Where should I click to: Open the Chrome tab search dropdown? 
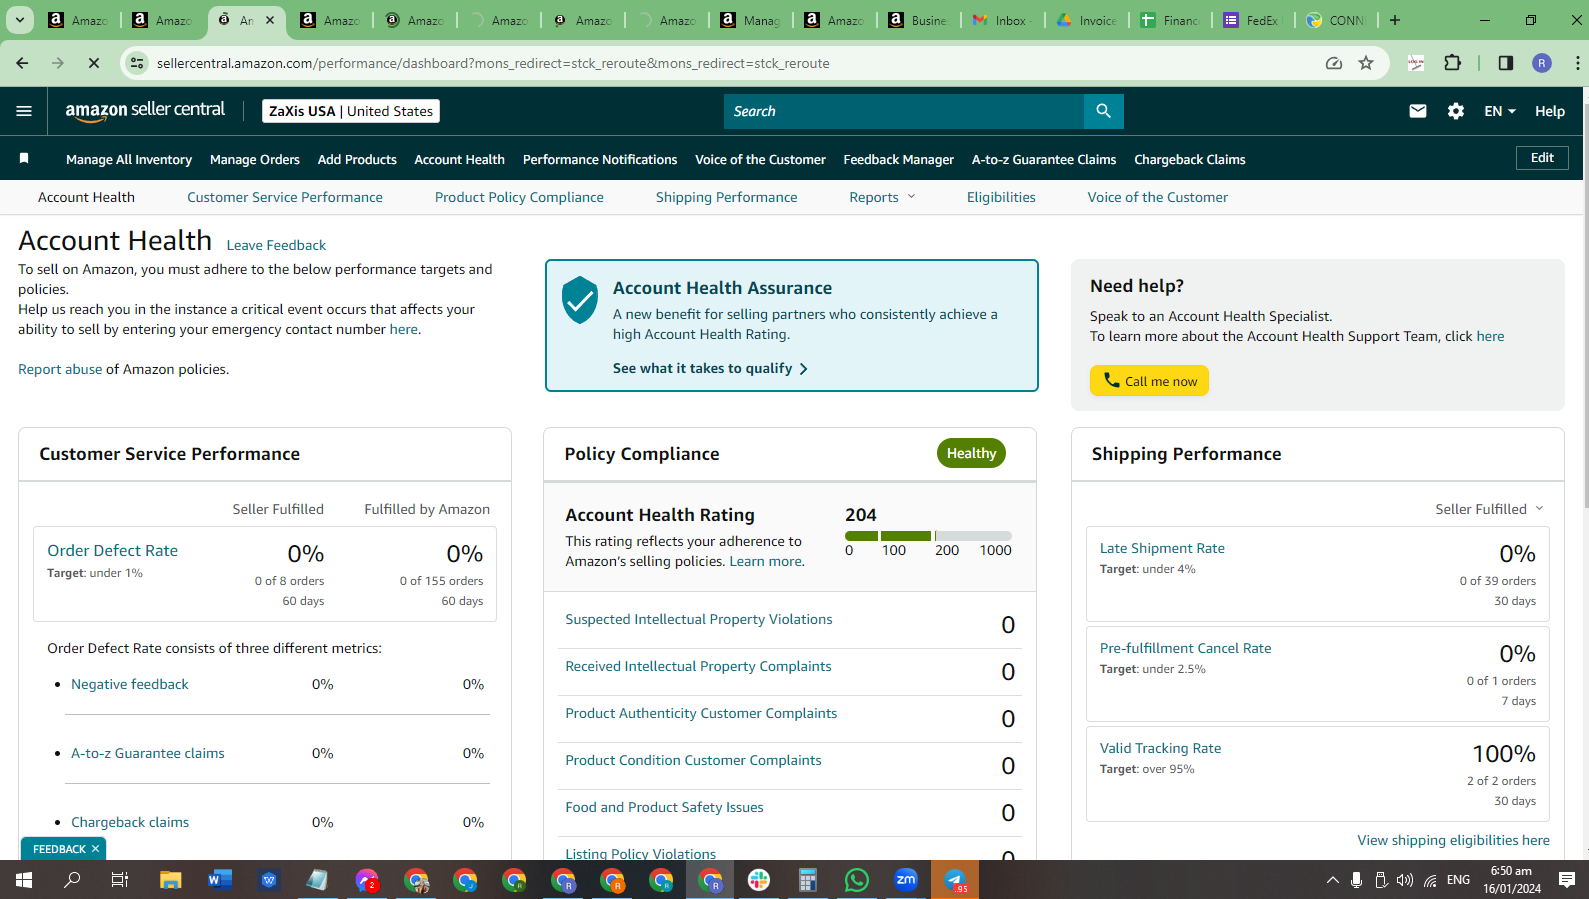point(19,20)
